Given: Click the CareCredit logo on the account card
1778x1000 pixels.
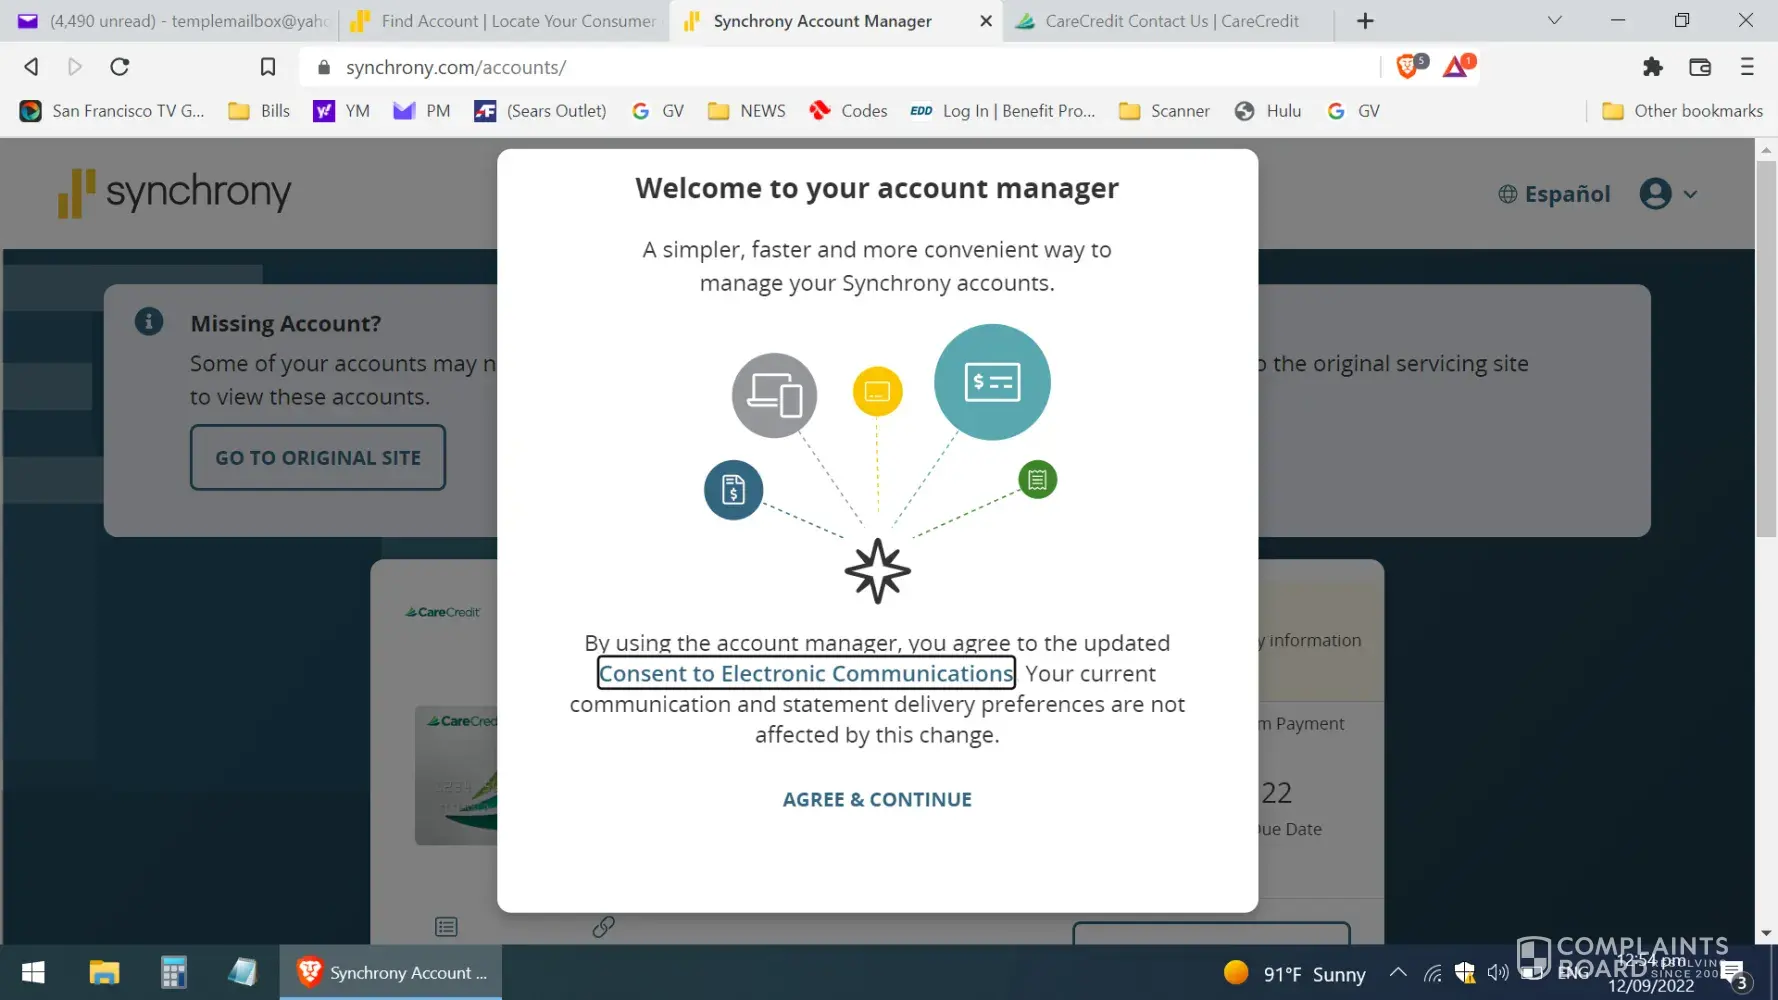Looking at the screenshot, I should [x=442, y=612].
